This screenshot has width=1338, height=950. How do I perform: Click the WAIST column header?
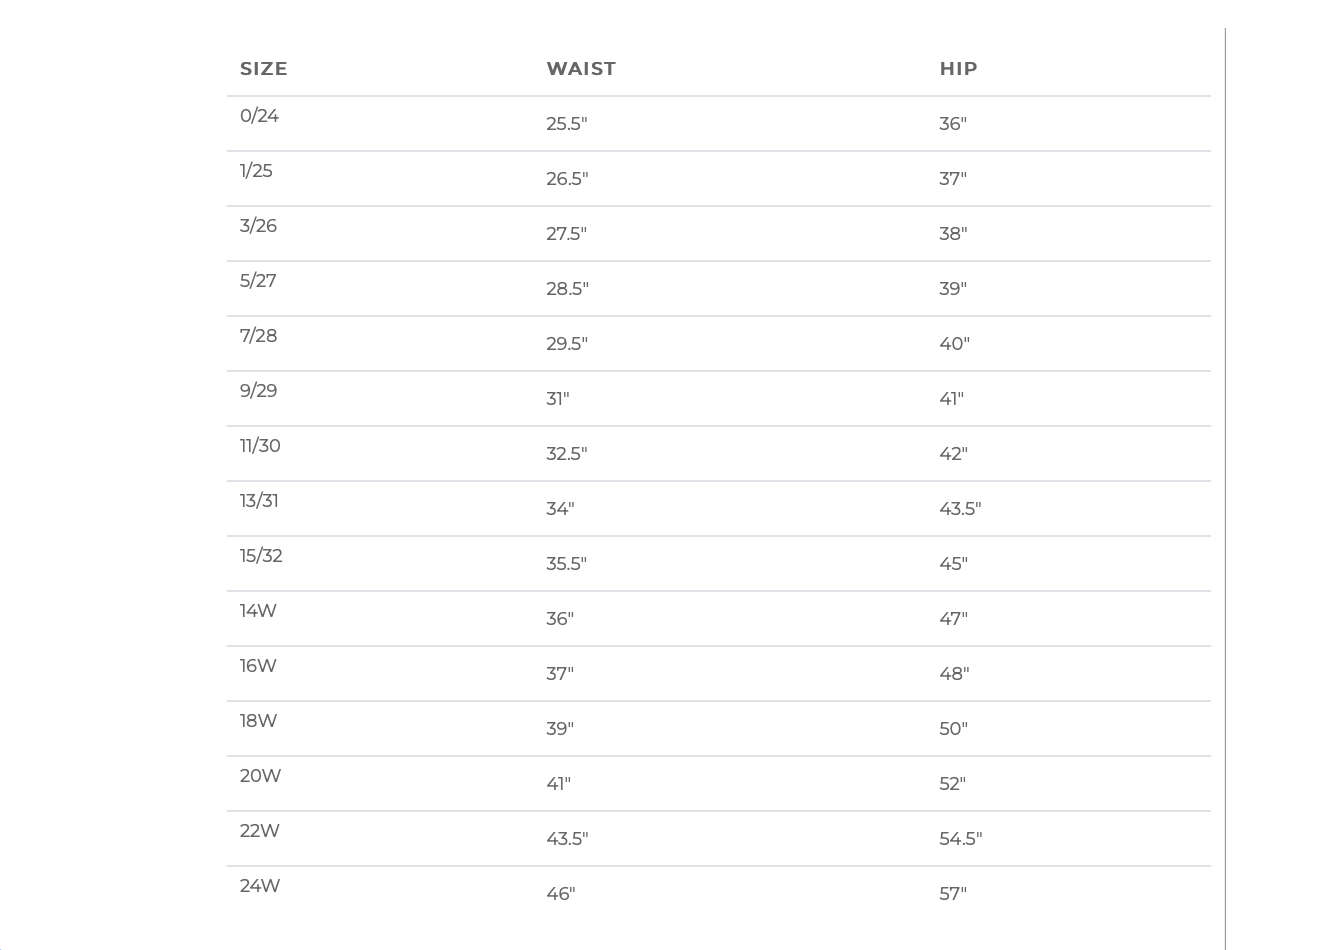tap(581, 69)
